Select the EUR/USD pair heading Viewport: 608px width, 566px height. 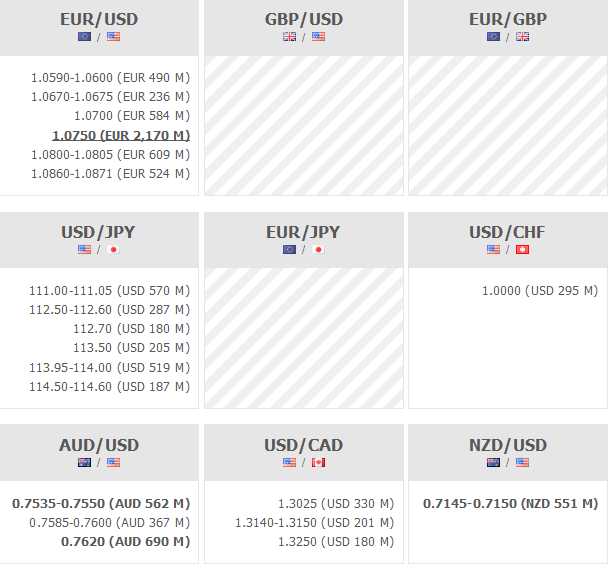[99, 19]
